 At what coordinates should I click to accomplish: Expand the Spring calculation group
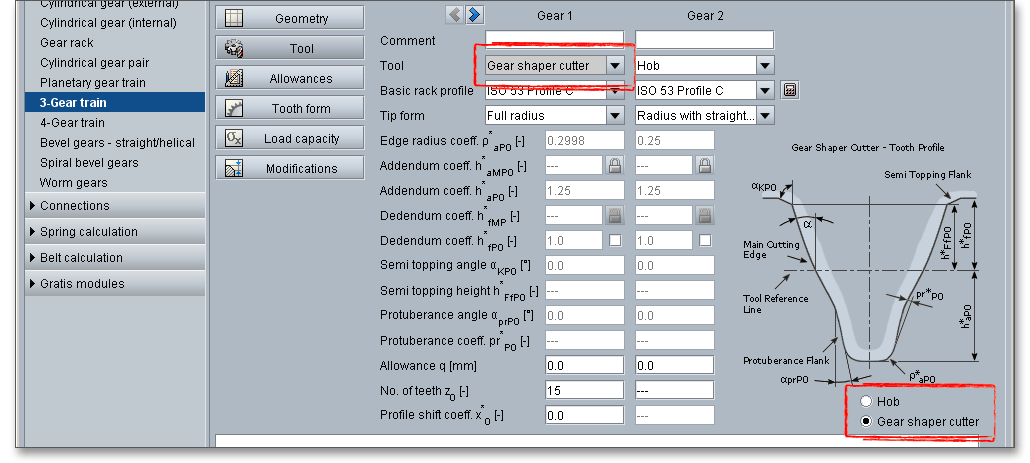pos(89,232)
